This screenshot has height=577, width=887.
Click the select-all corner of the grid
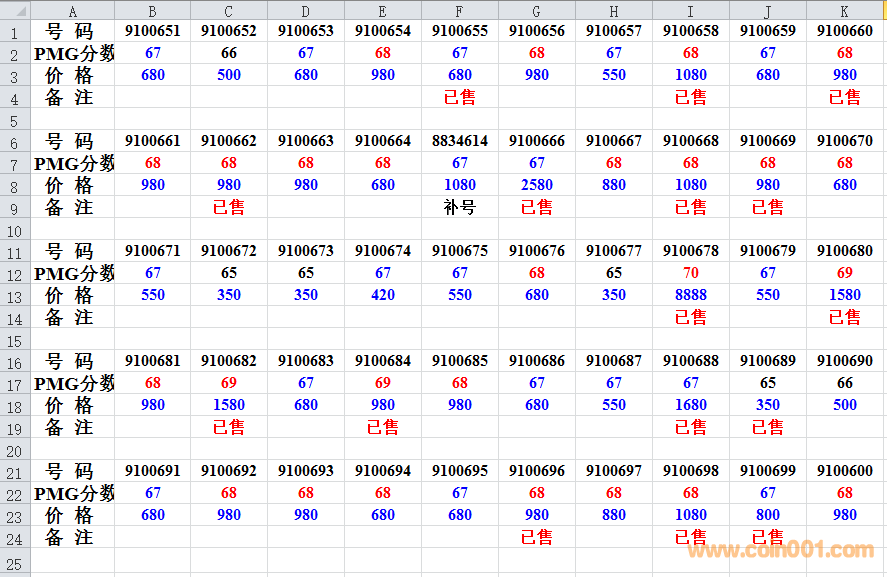point(15,10)
